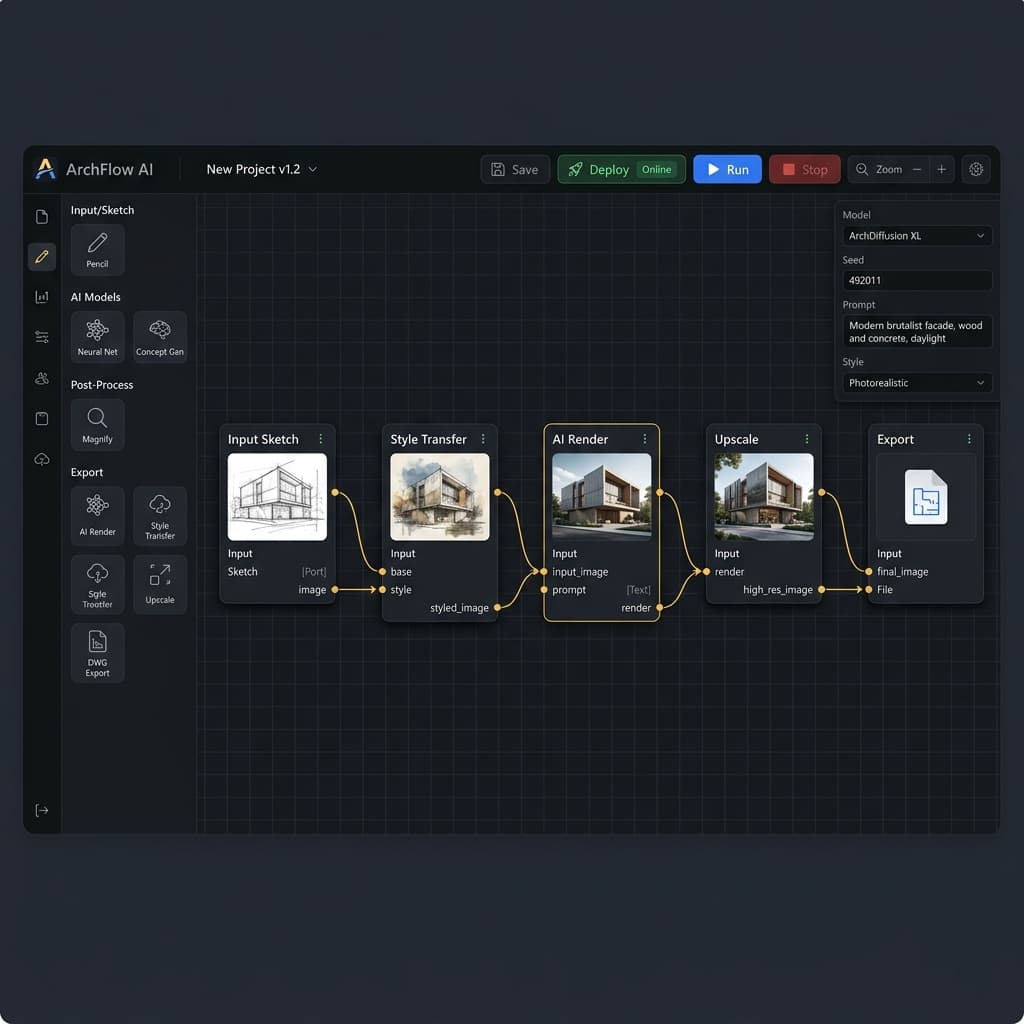Select the Pencil sketch tool
This screenshot has height=1024, width=1024.
pos(97,249)
